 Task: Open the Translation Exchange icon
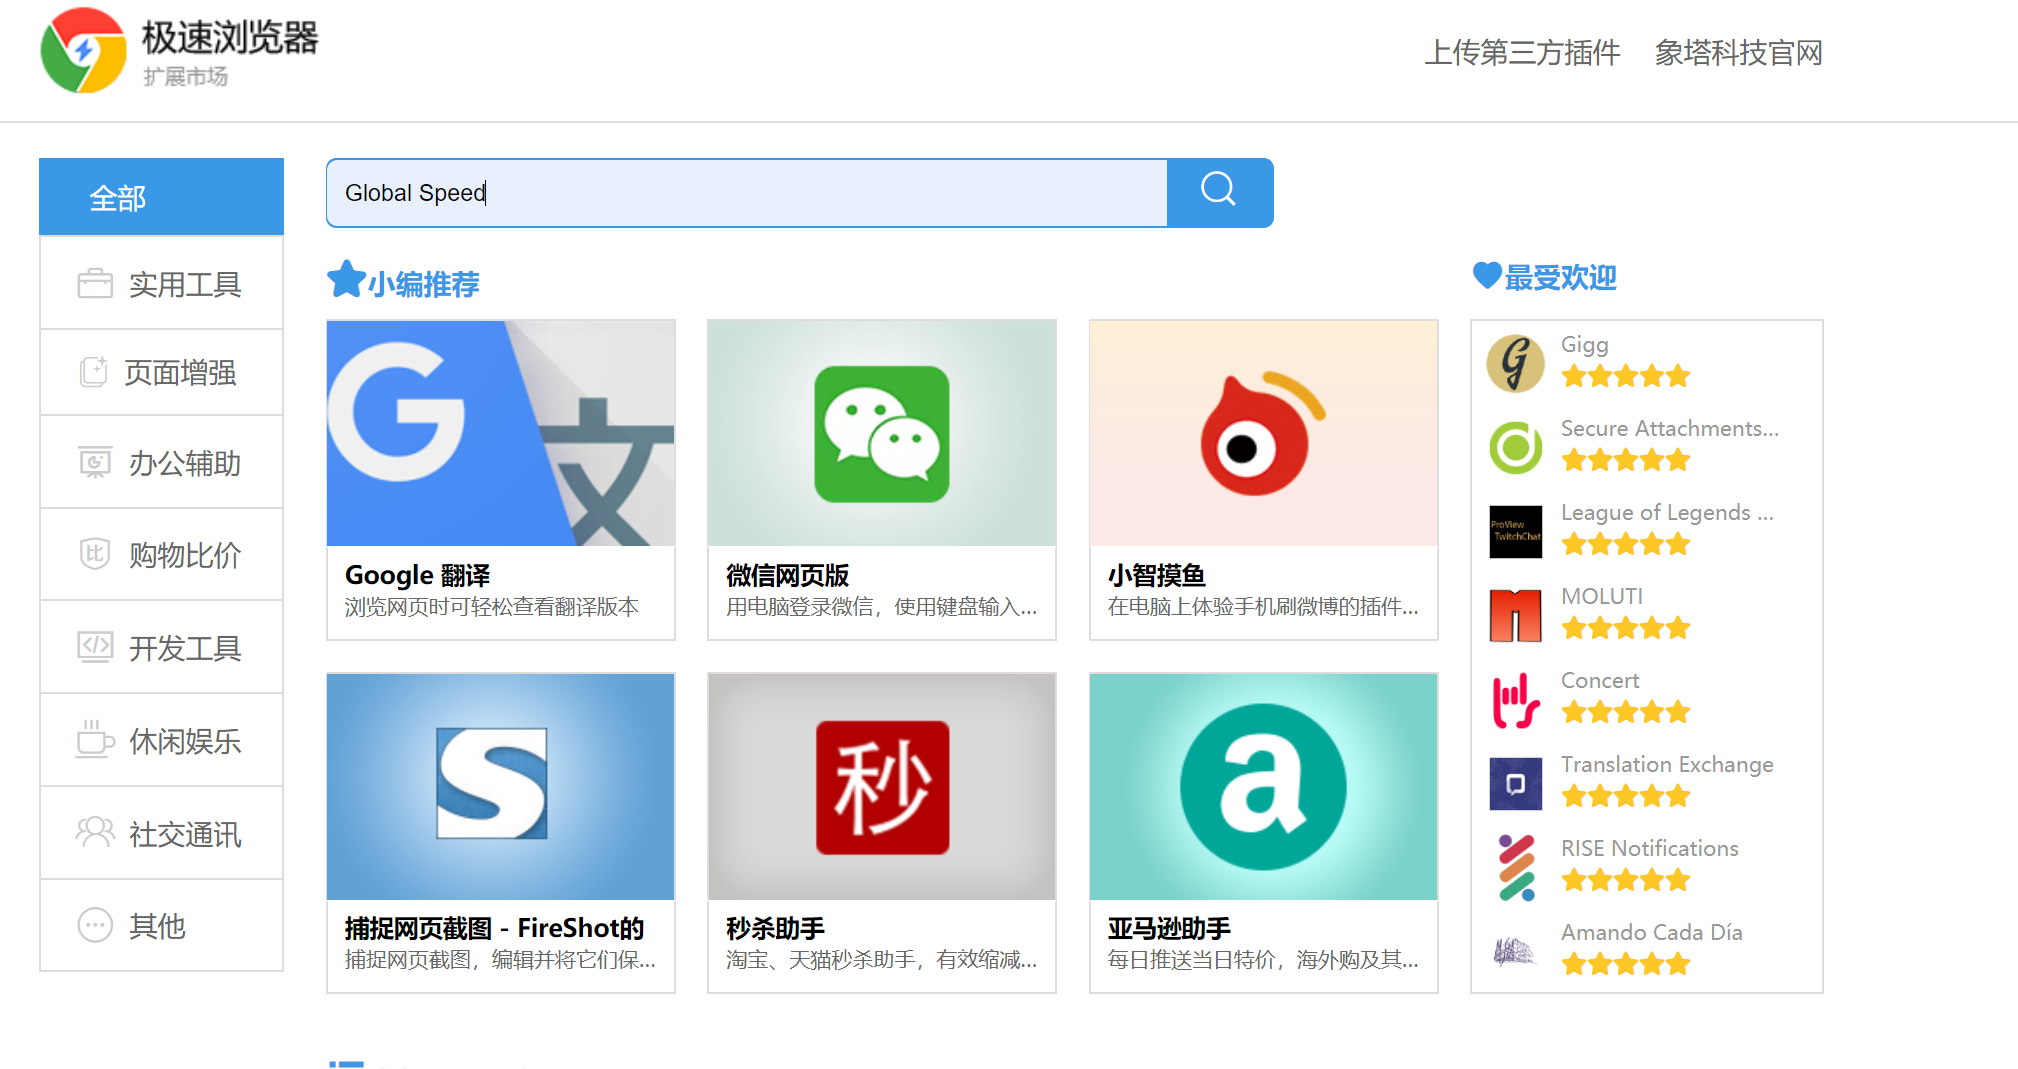1515,783
